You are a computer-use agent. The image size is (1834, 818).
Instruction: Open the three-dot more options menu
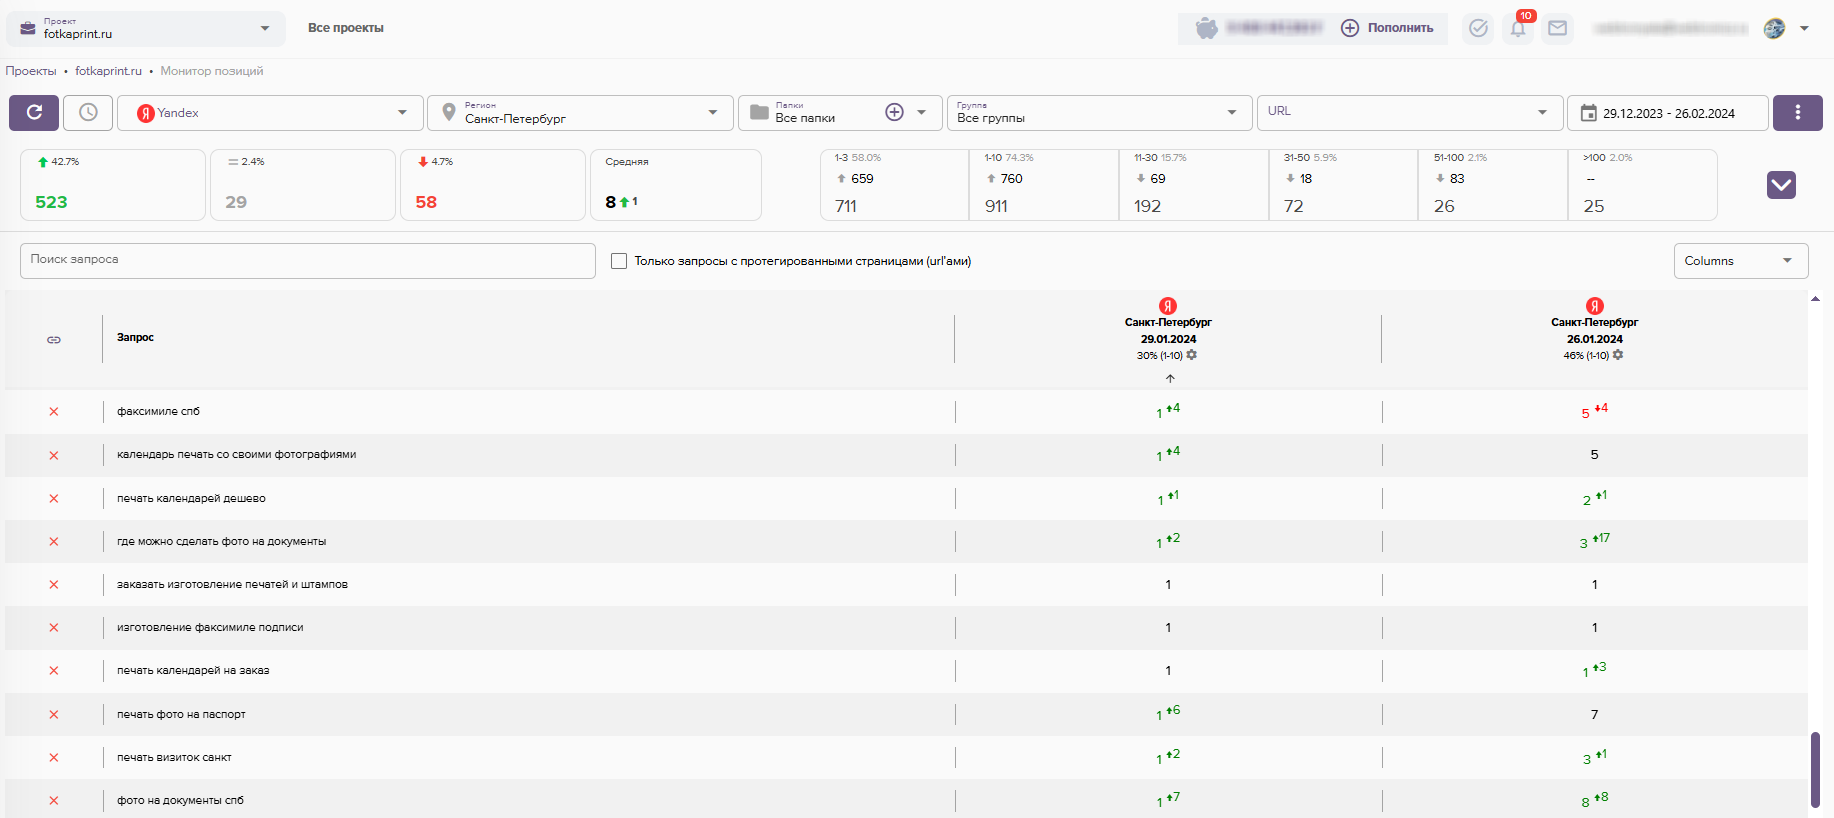point(1797,113)
